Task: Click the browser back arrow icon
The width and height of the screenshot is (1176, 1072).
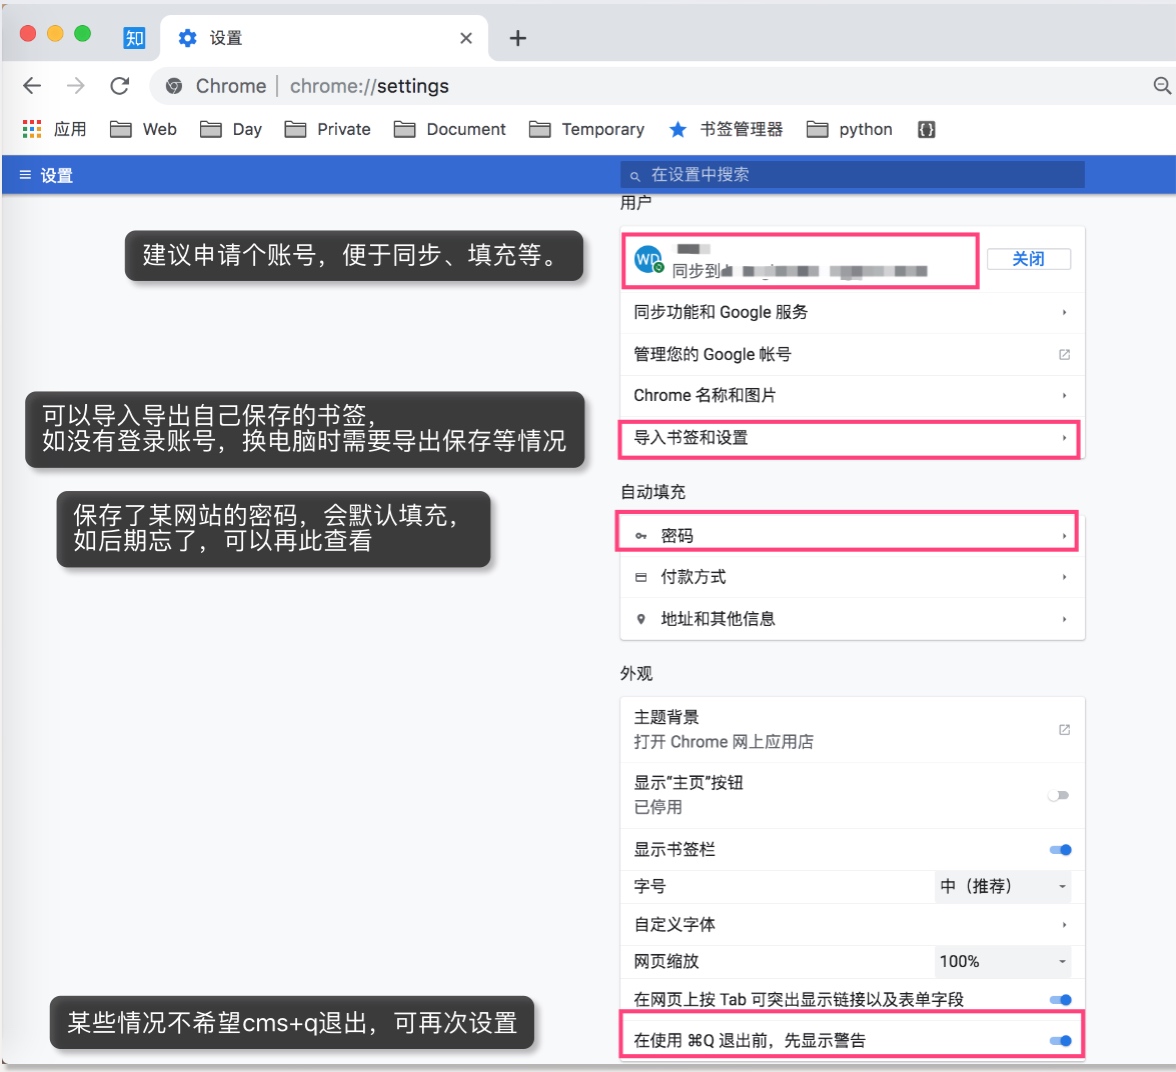Action: point(32,86)
